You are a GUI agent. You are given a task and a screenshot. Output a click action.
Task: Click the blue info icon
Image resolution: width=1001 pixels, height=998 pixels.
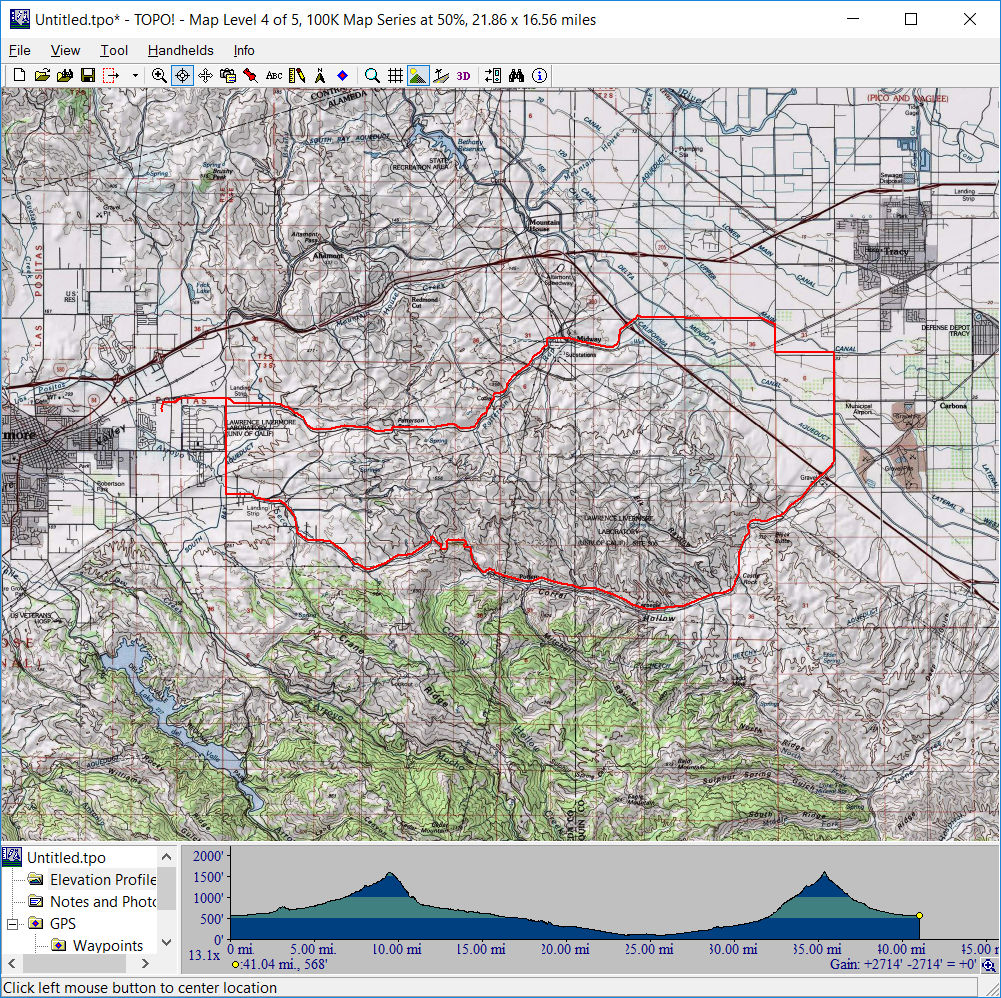click(540, 75)
